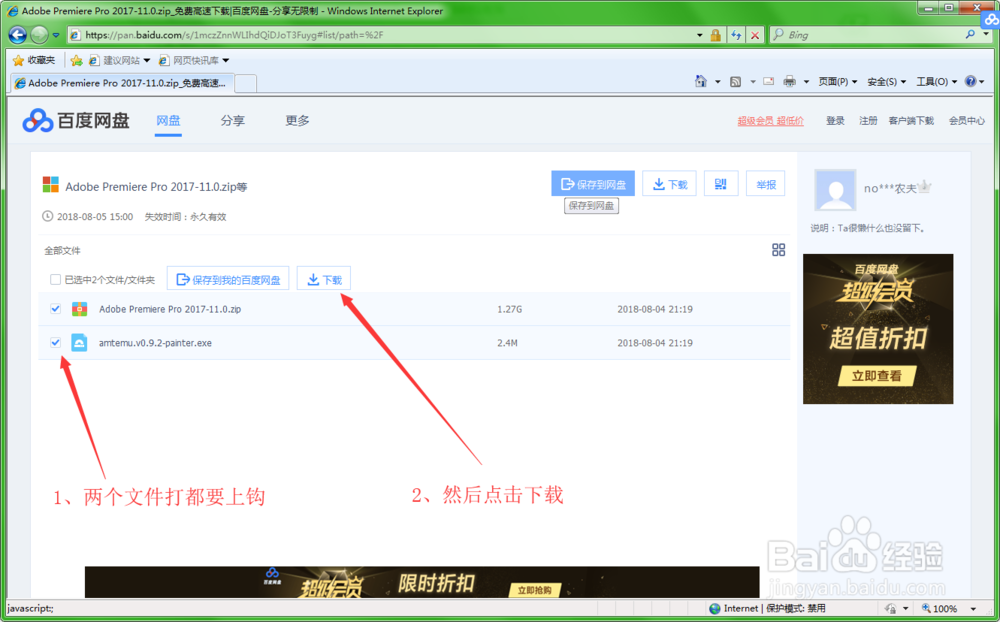Open the 更多 tab

[x=297, y=121]
